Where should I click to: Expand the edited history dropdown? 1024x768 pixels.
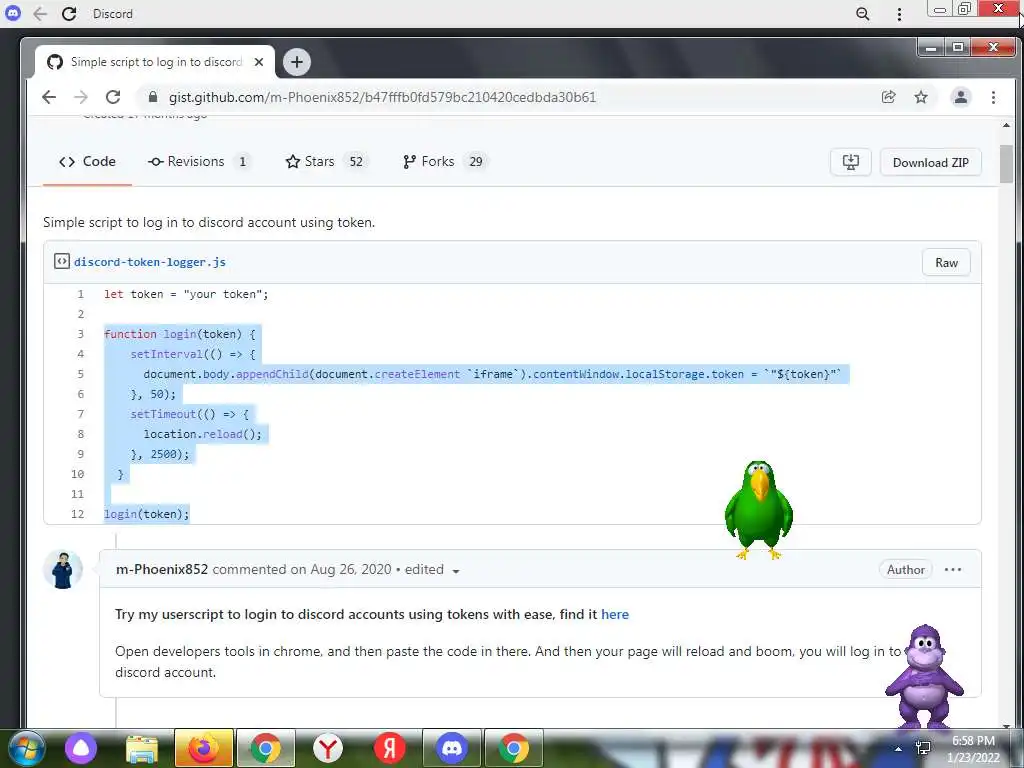432,570
